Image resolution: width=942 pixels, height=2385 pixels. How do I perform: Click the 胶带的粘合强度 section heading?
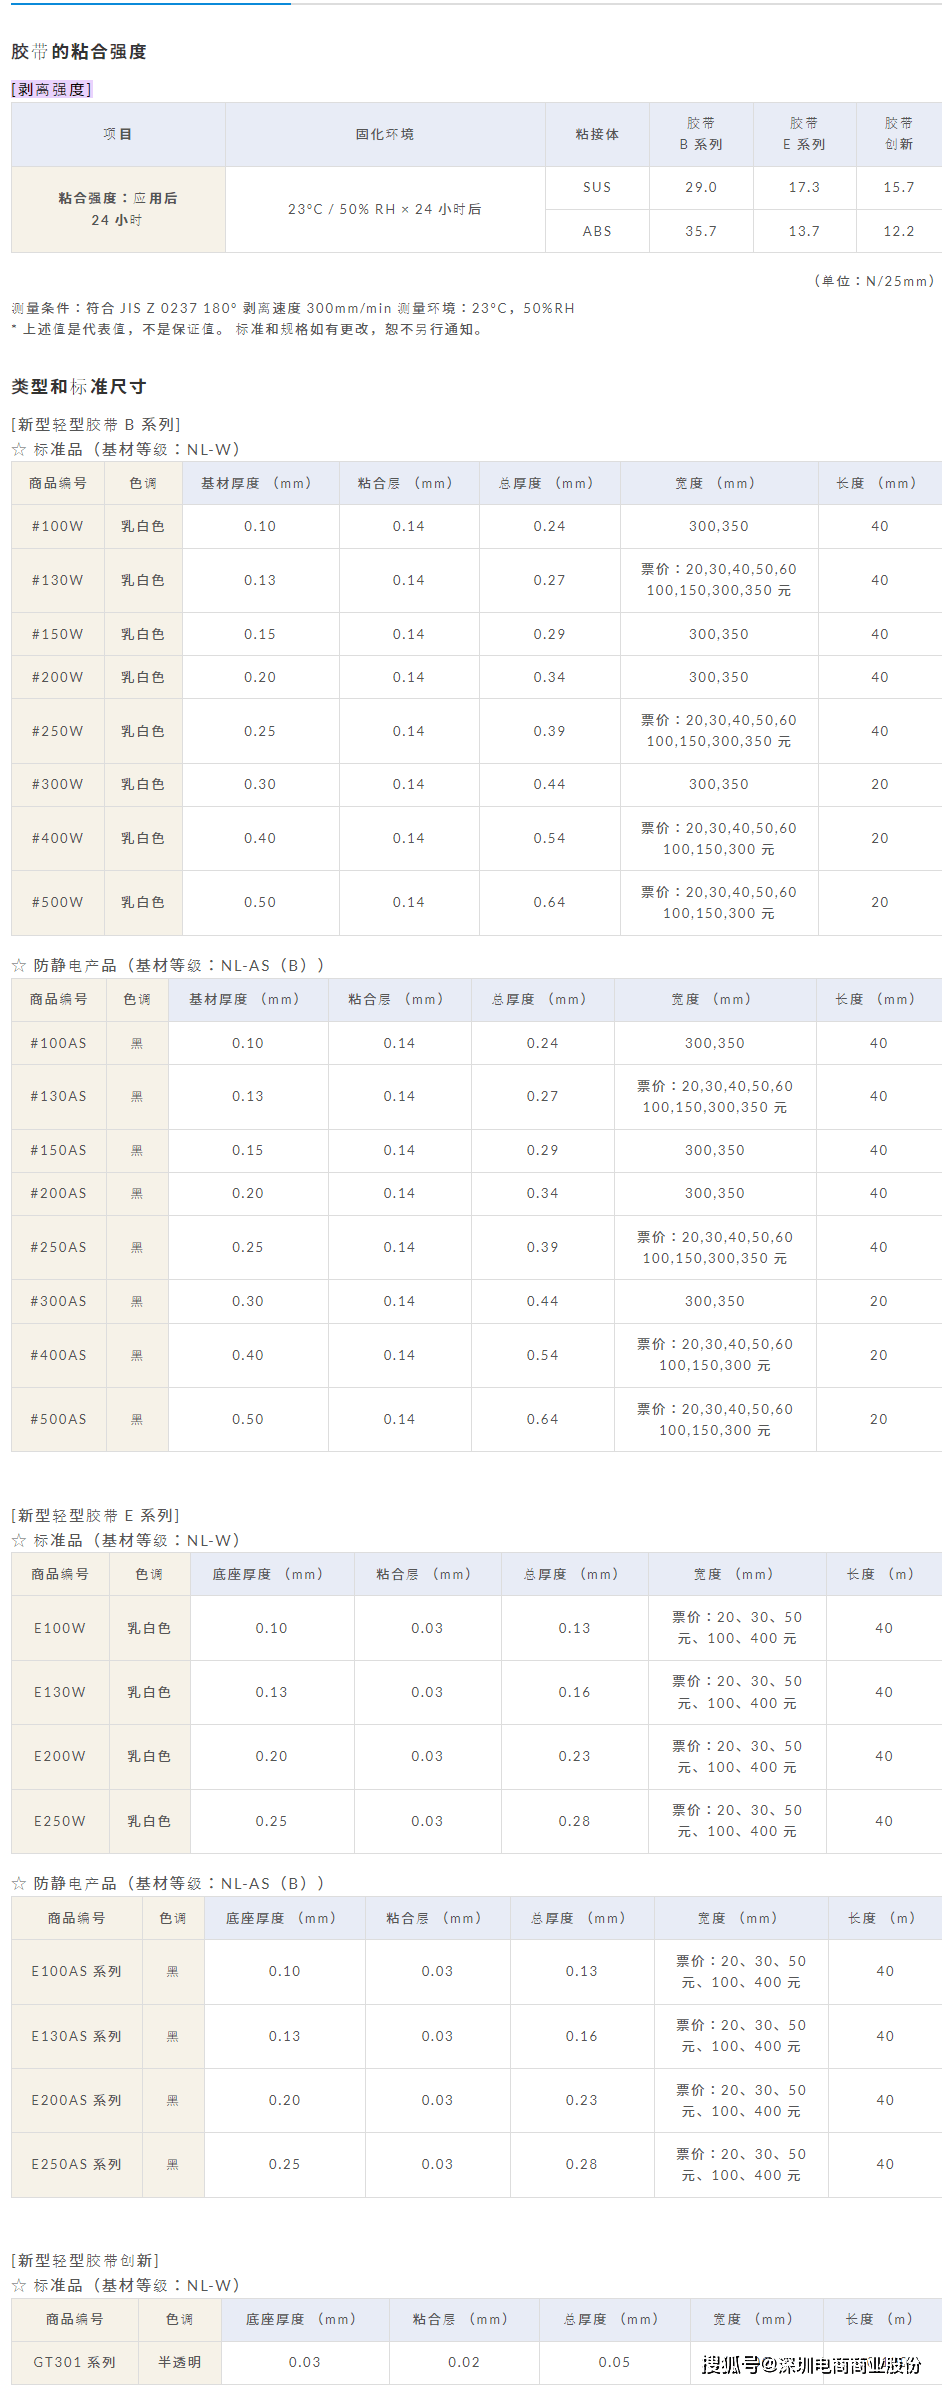coord(79,52)
